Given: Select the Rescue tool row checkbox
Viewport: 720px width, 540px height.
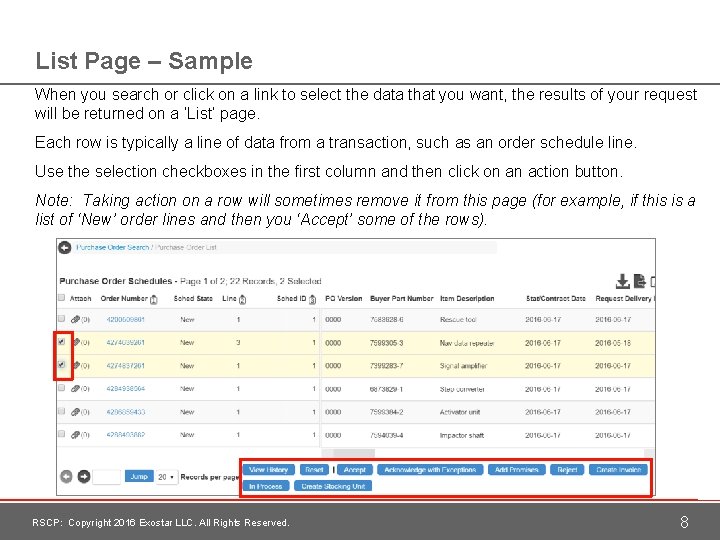Looking at the screenshot, I should point(62,318).
